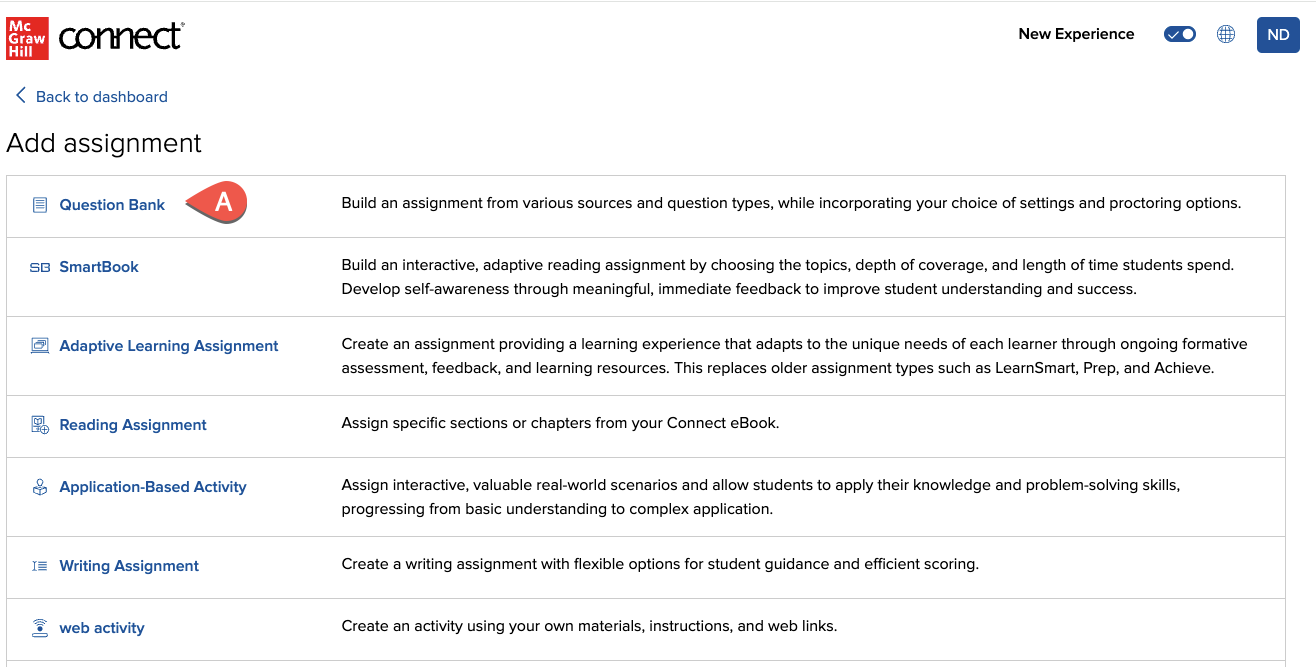The height and width of the screenshot is (667, 1316).
Task: Click the Application-Based Activity icon
Action: (40, 487)
